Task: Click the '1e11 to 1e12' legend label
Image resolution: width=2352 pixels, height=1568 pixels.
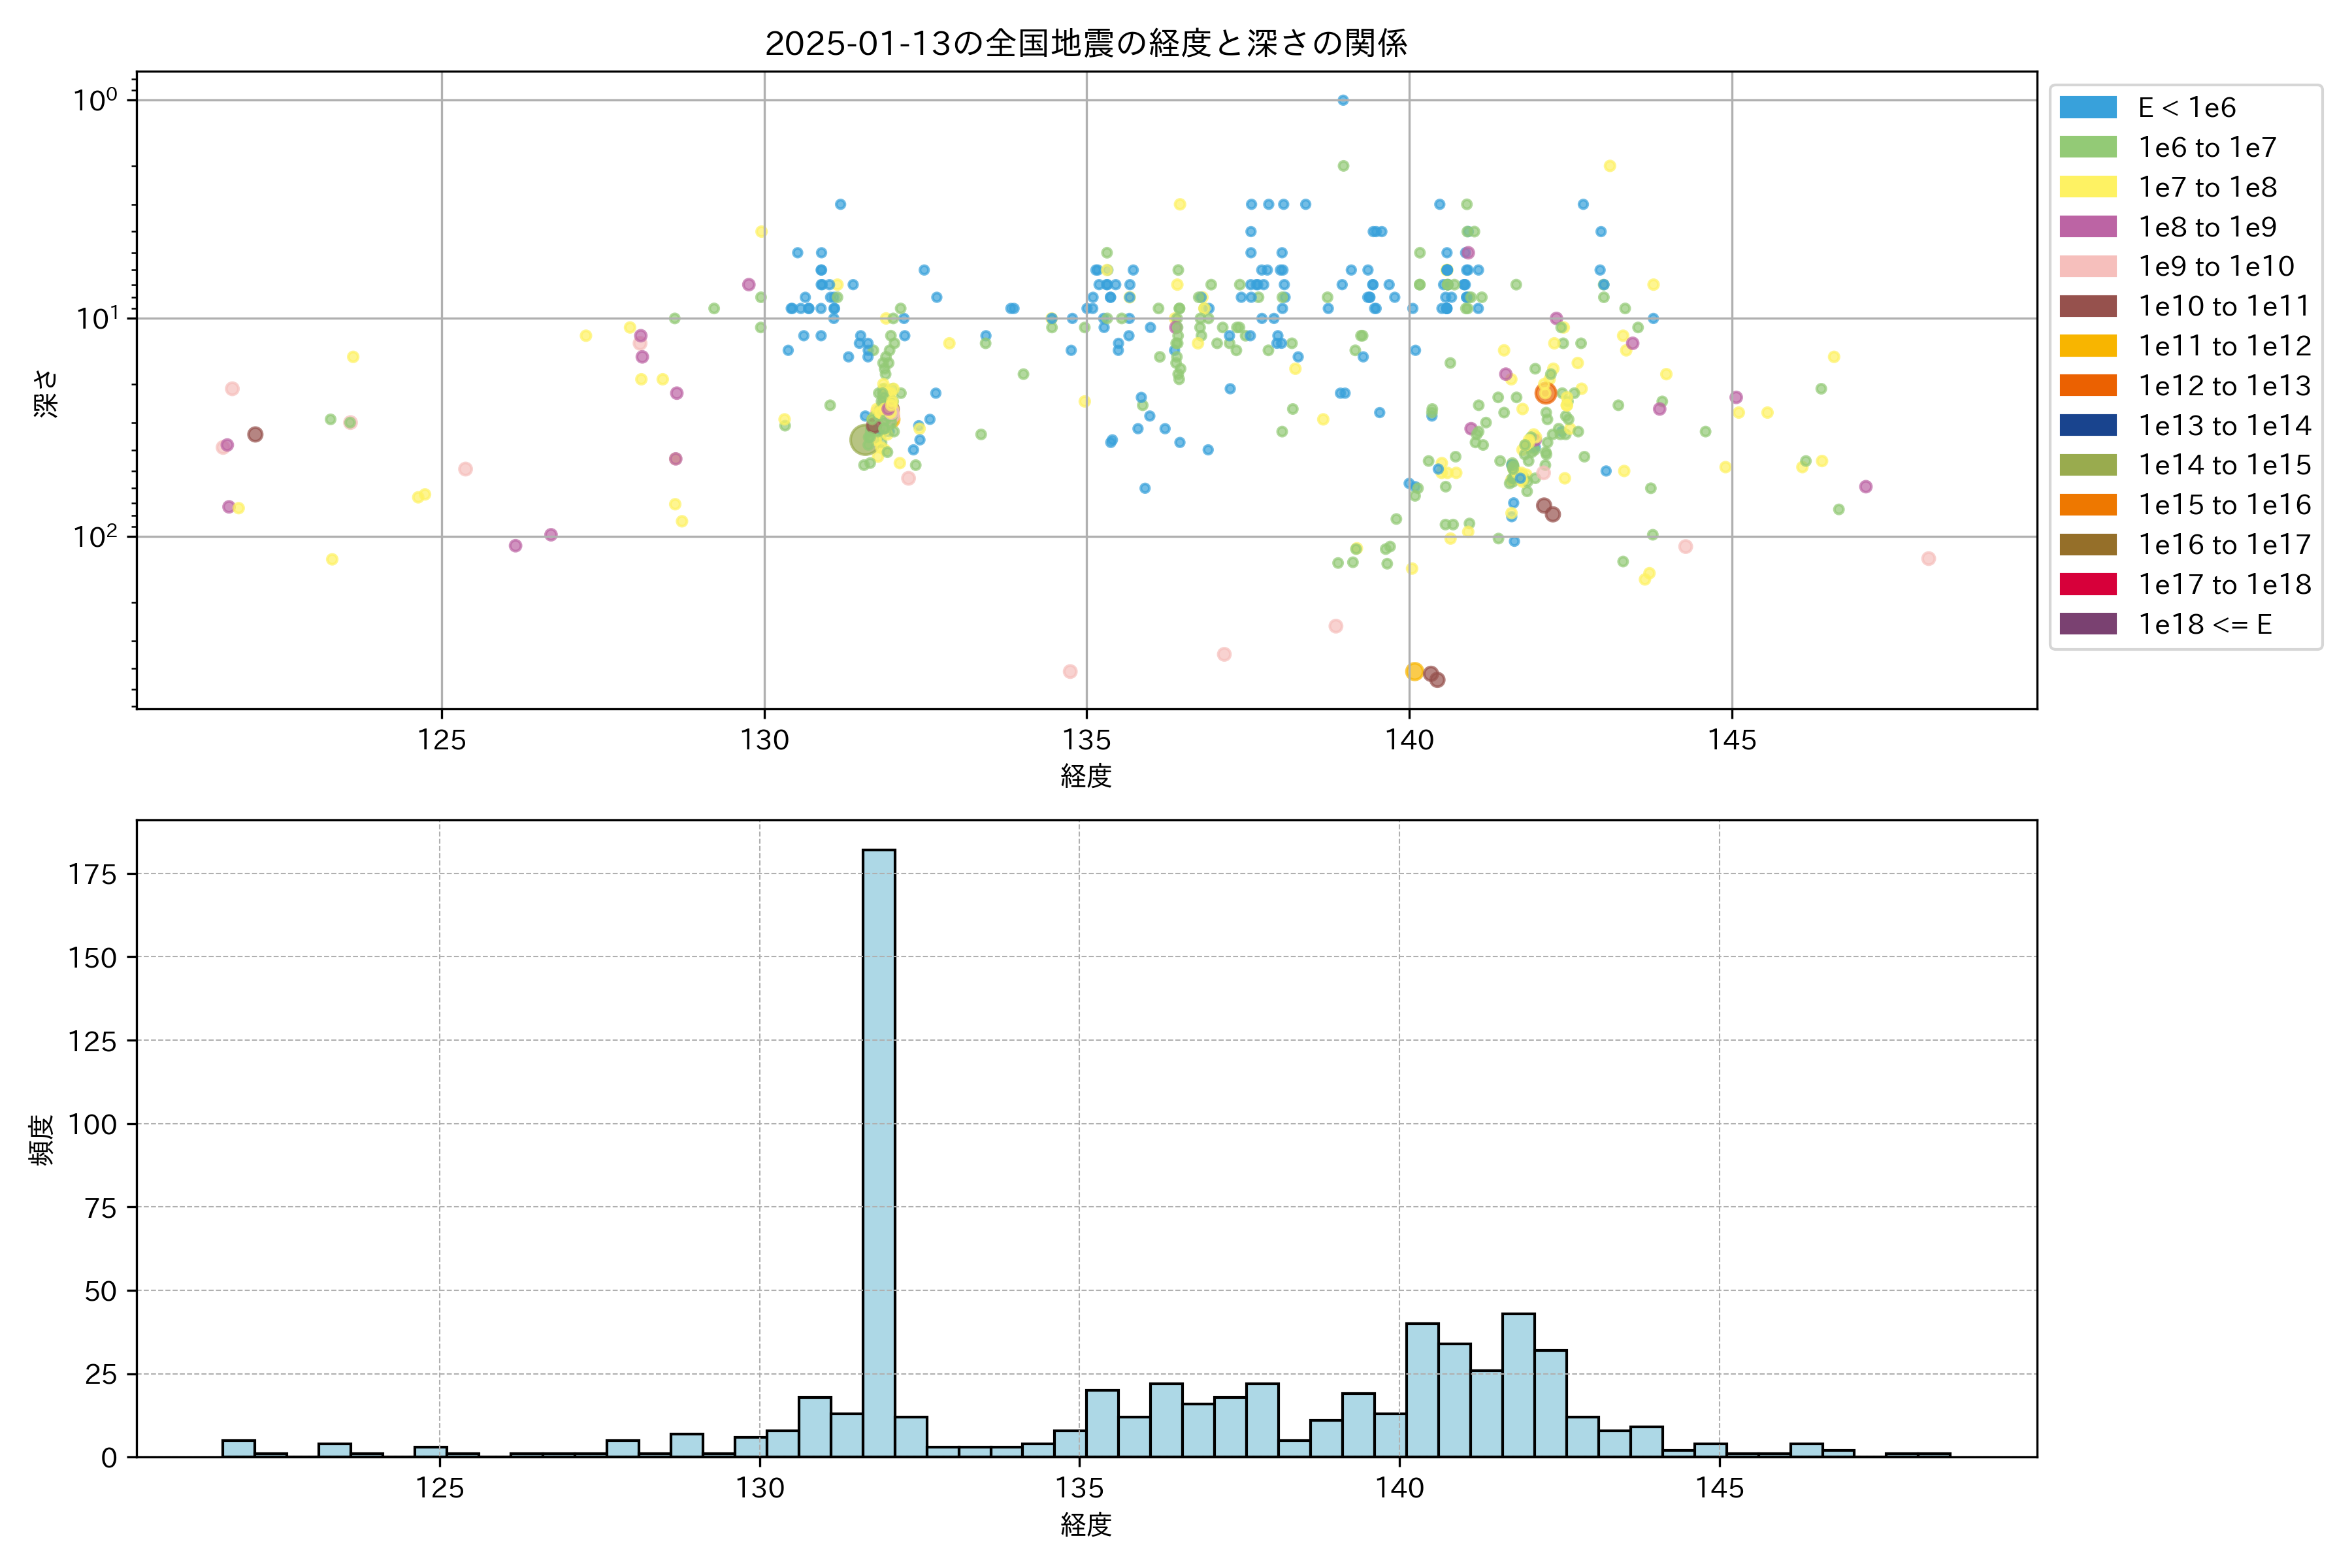Action: [x=2224, y=346]
